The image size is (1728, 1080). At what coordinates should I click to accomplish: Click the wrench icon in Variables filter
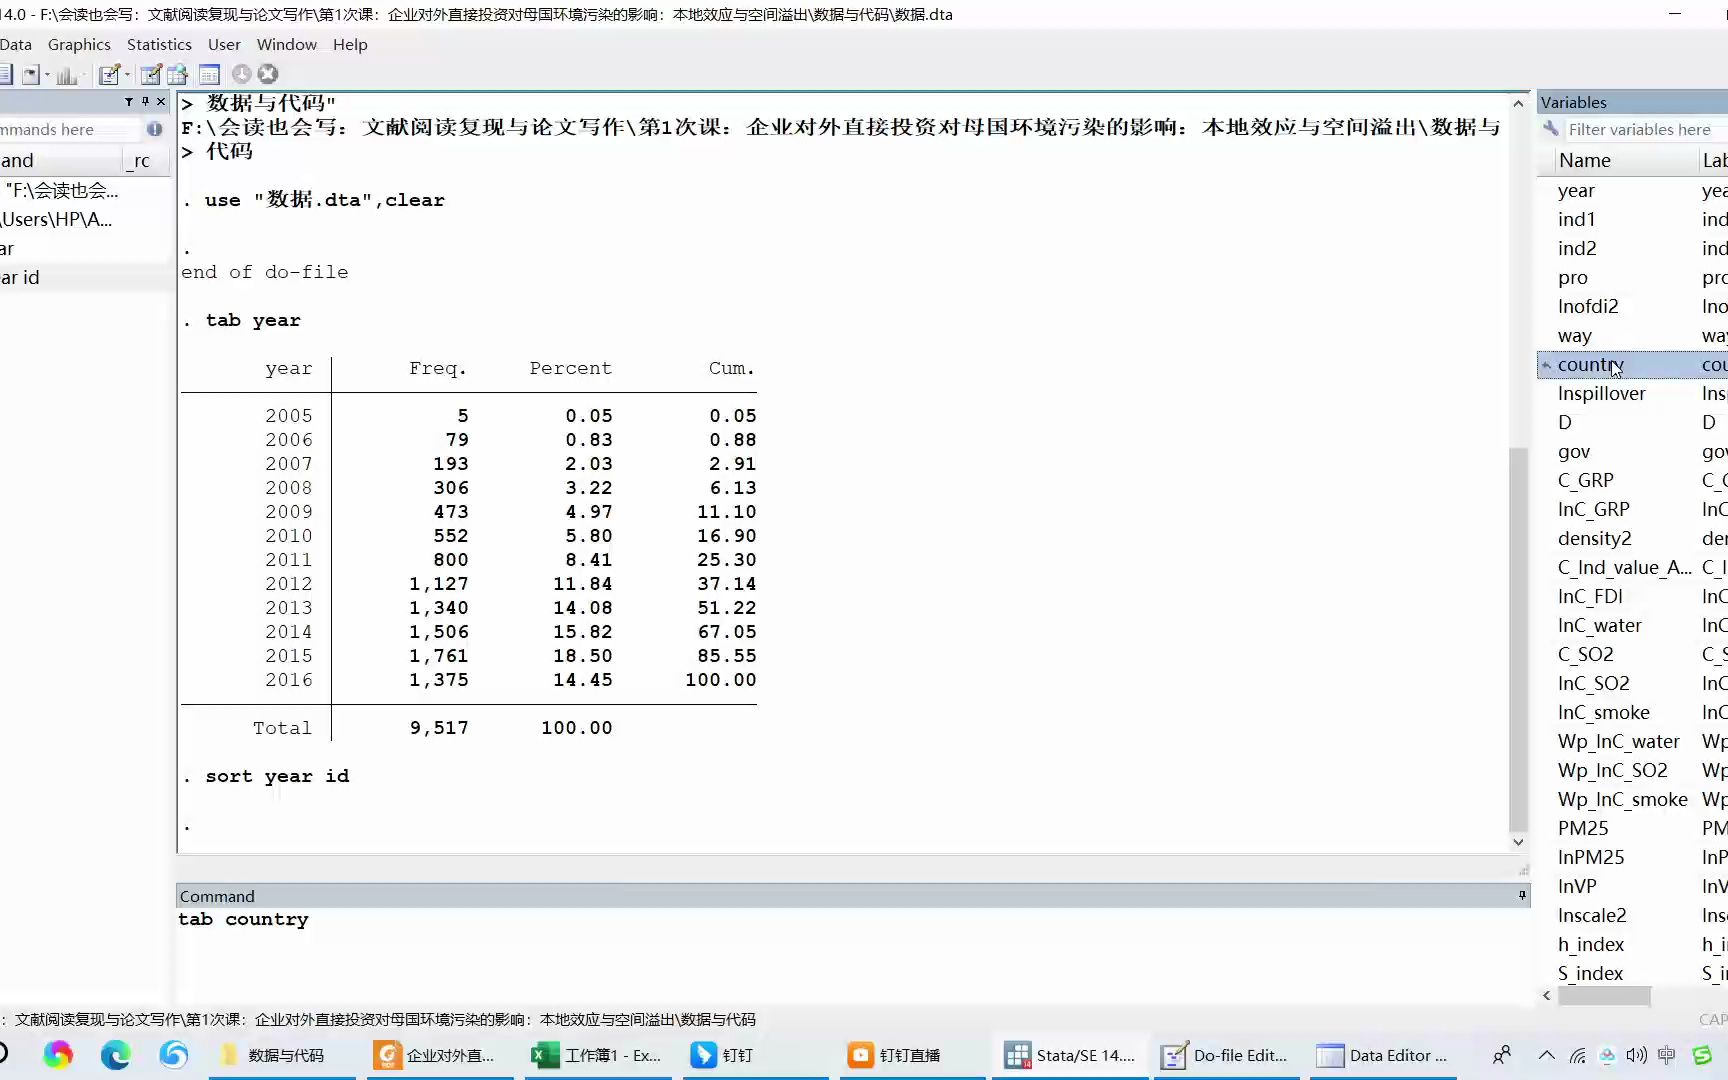[x=1551, y=129]
